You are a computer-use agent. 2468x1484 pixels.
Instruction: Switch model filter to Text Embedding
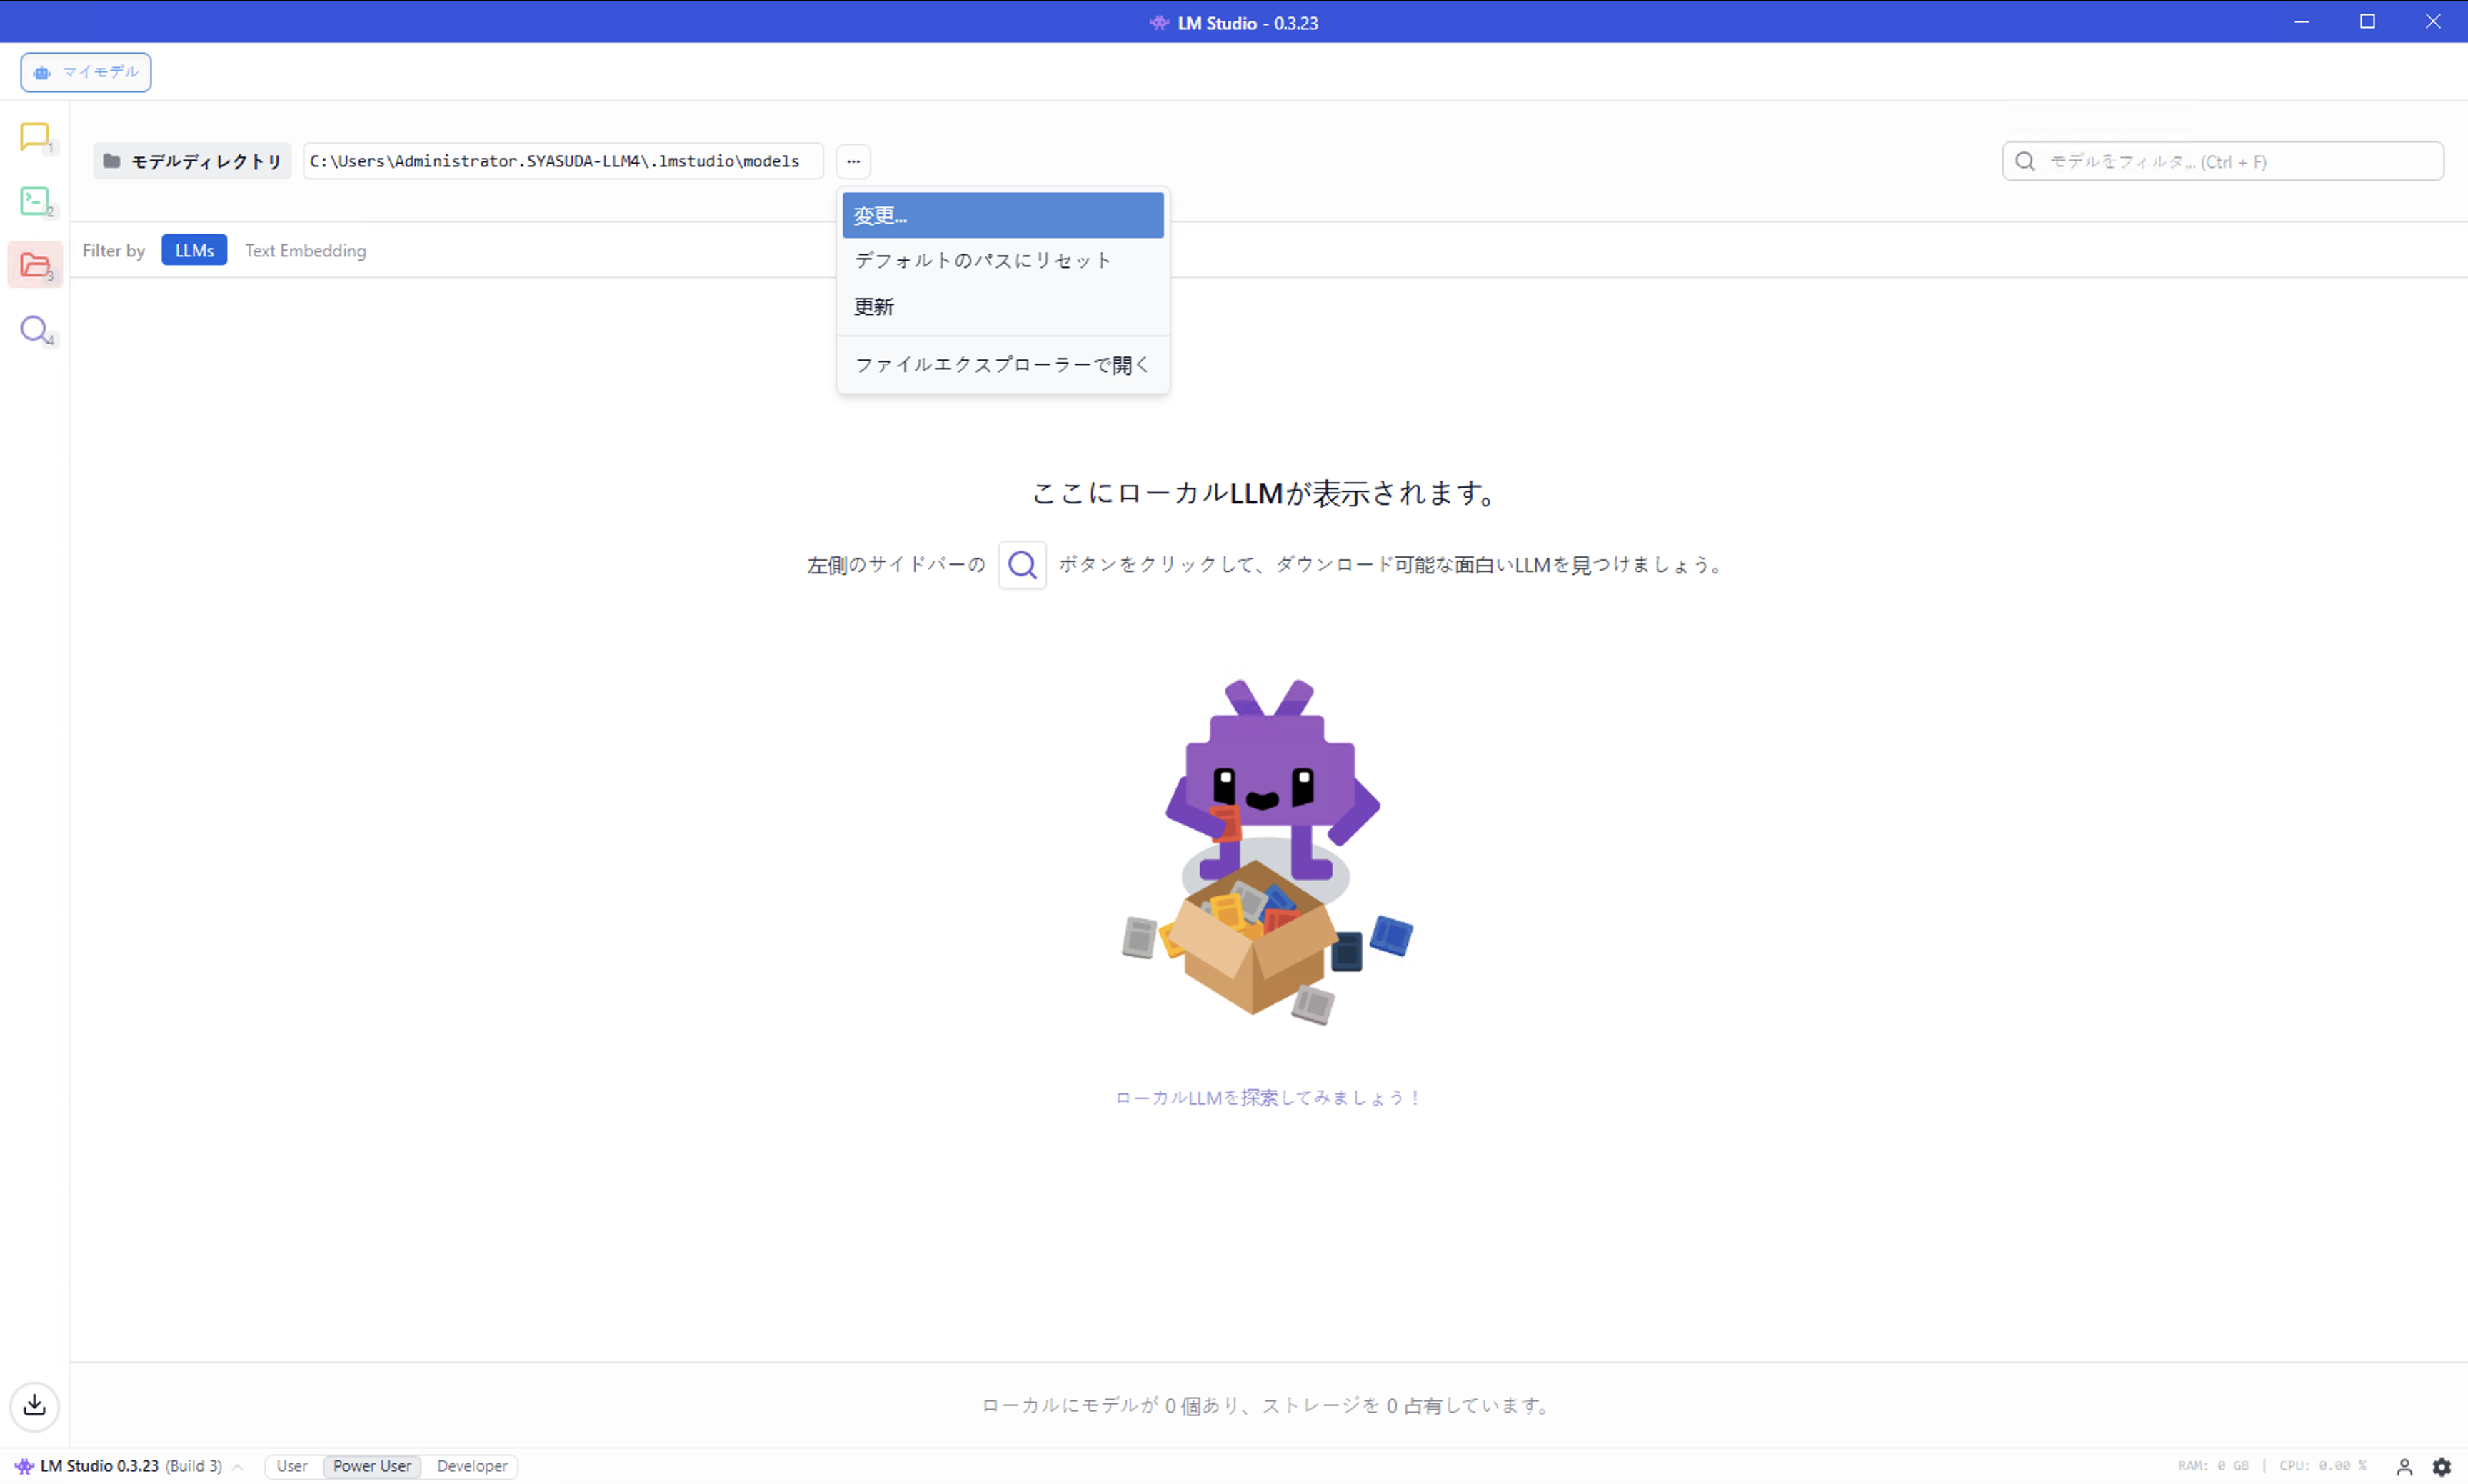(x=305, y=250)
